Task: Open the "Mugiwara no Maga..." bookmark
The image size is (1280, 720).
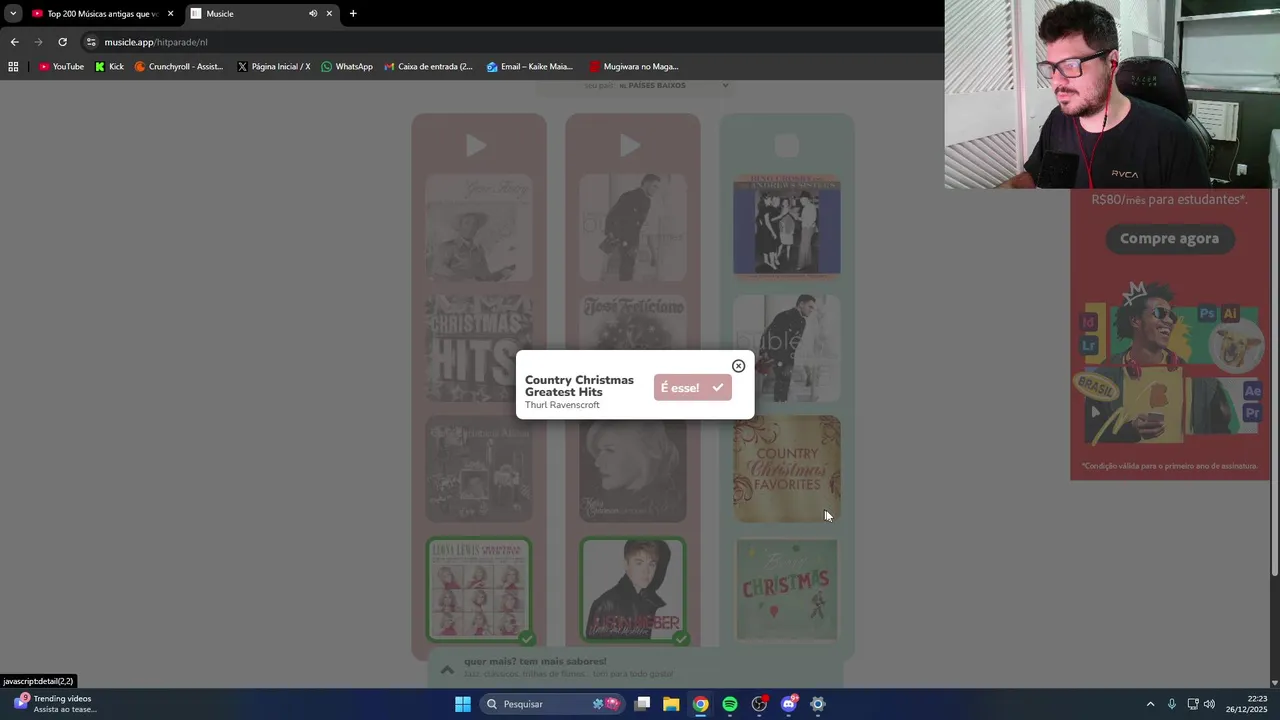Action: pyautogui.click(x=634, y=67)
